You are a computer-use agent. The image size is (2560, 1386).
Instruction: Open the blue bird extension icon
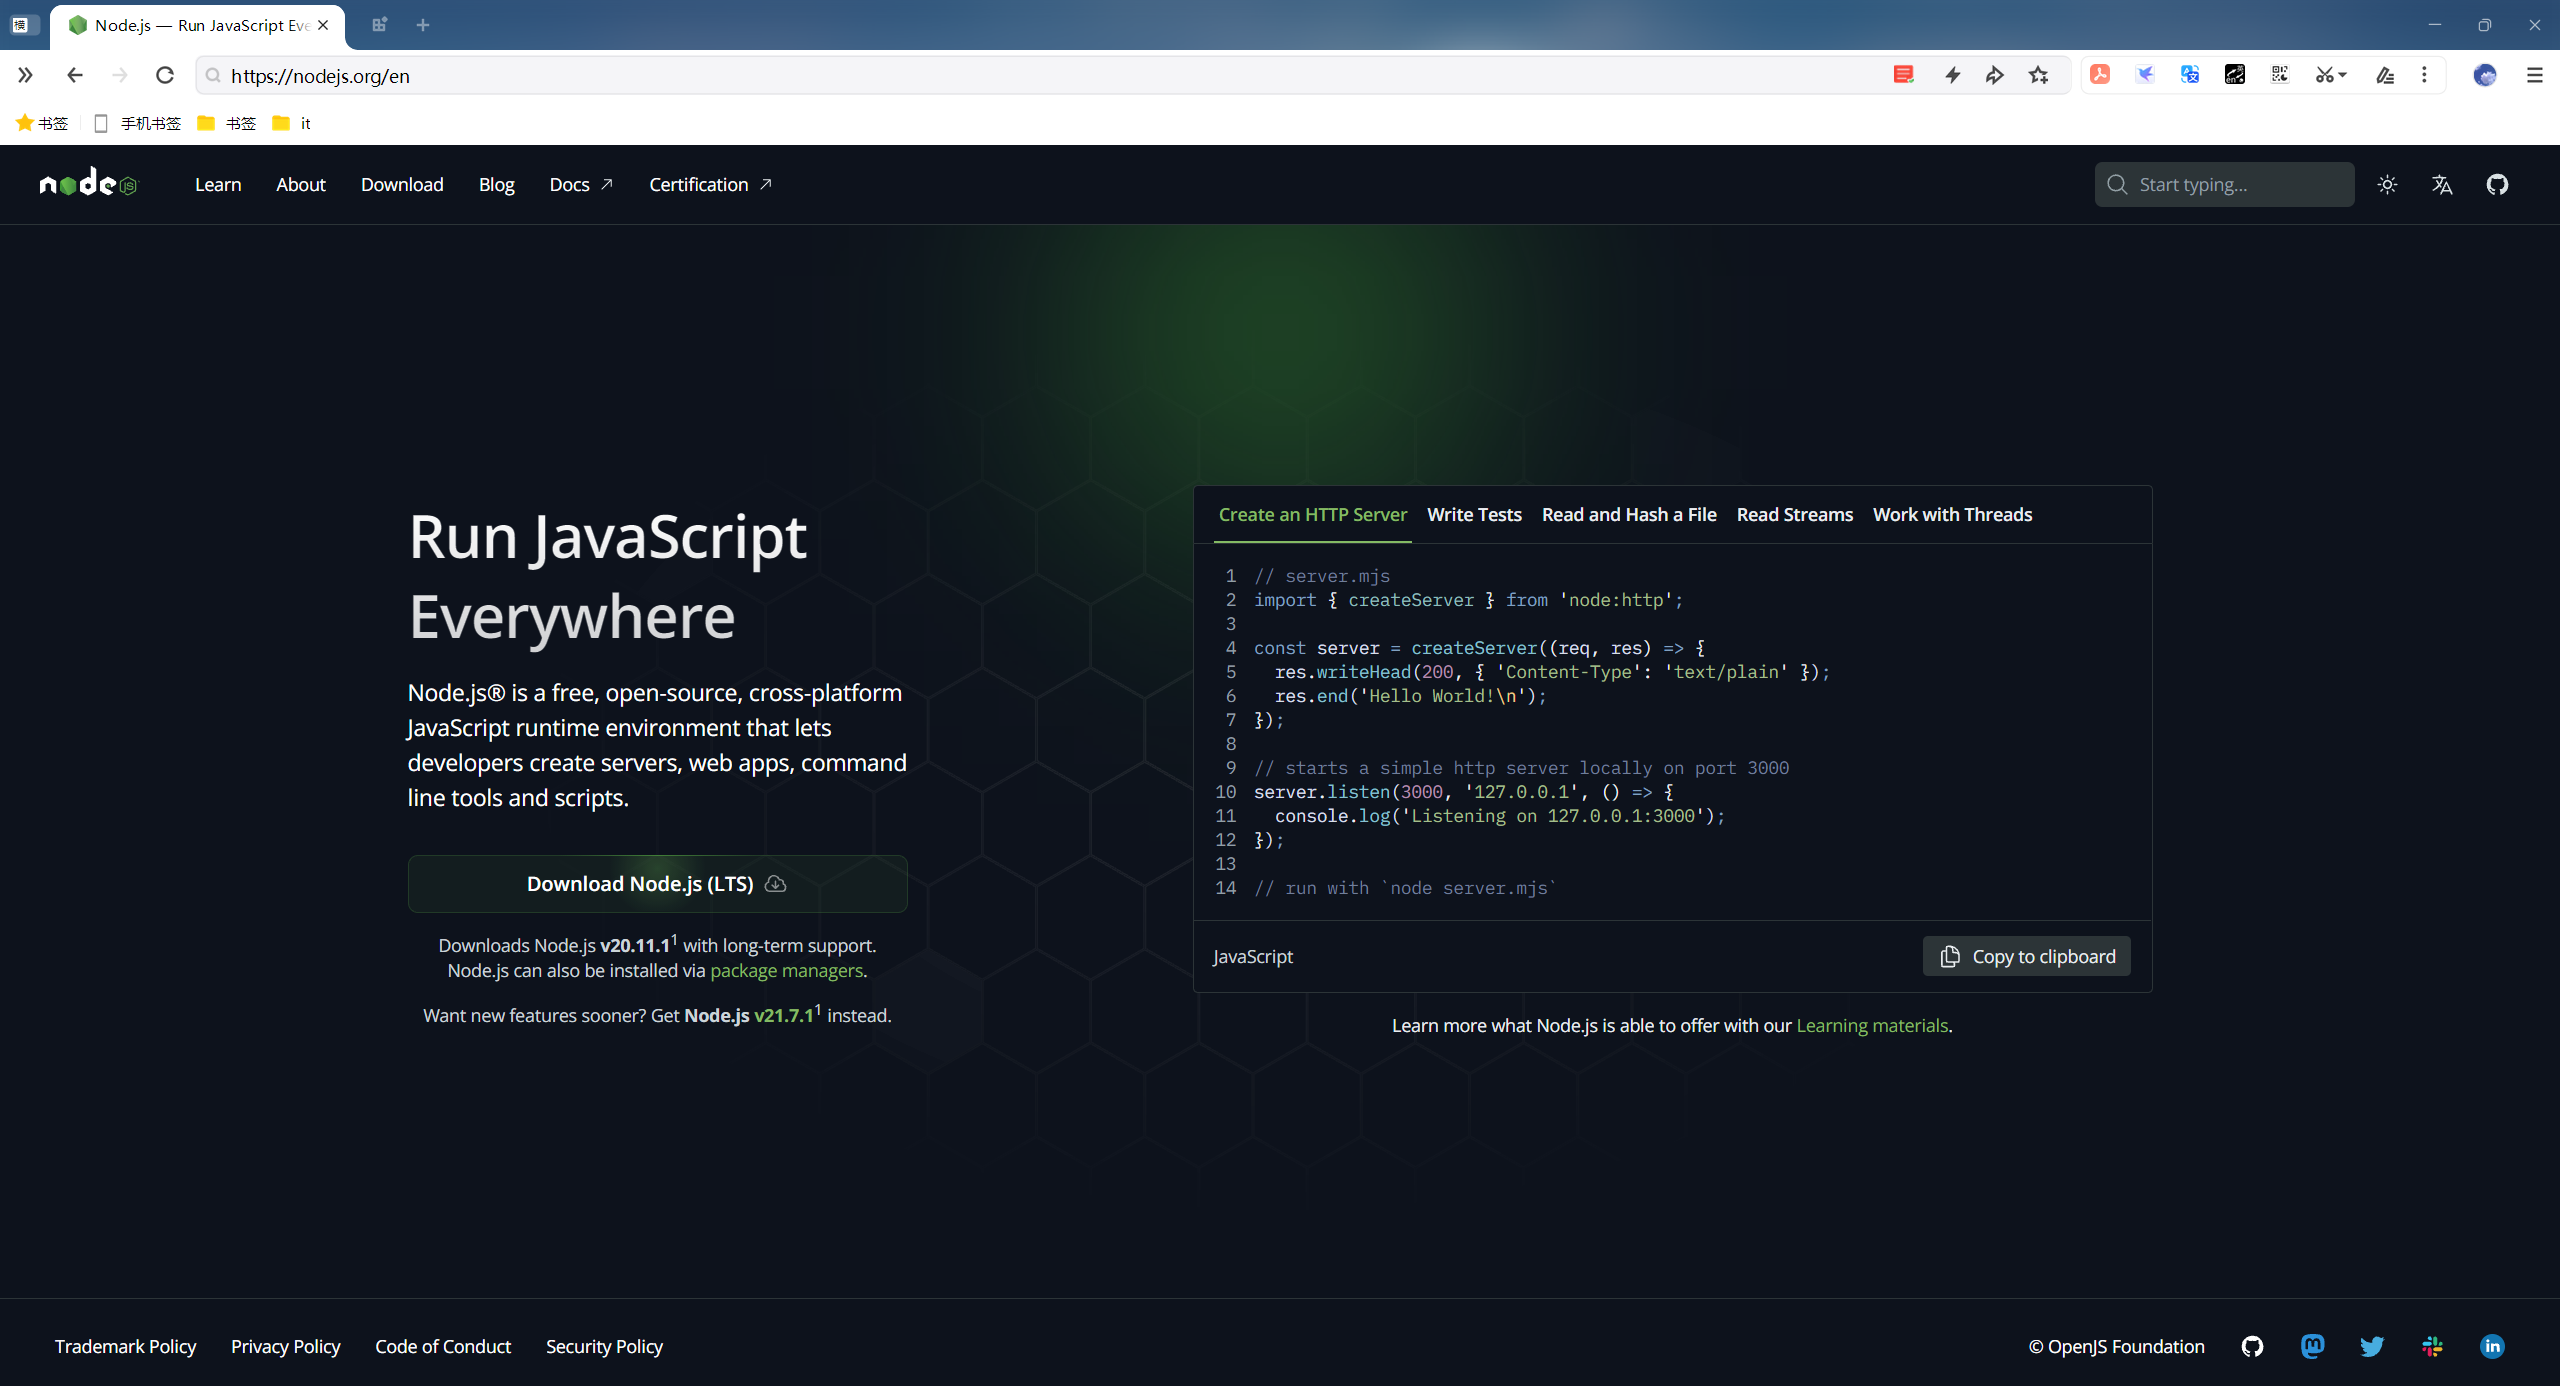[x=2145, y=75]
